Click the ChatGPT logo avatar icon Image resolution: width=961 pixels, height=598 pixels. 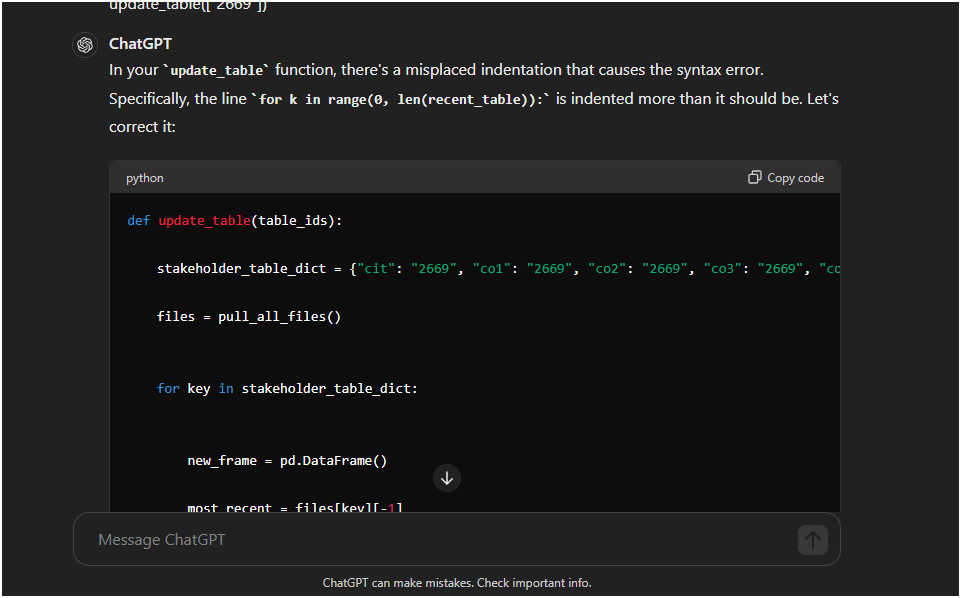coord(85,45)
